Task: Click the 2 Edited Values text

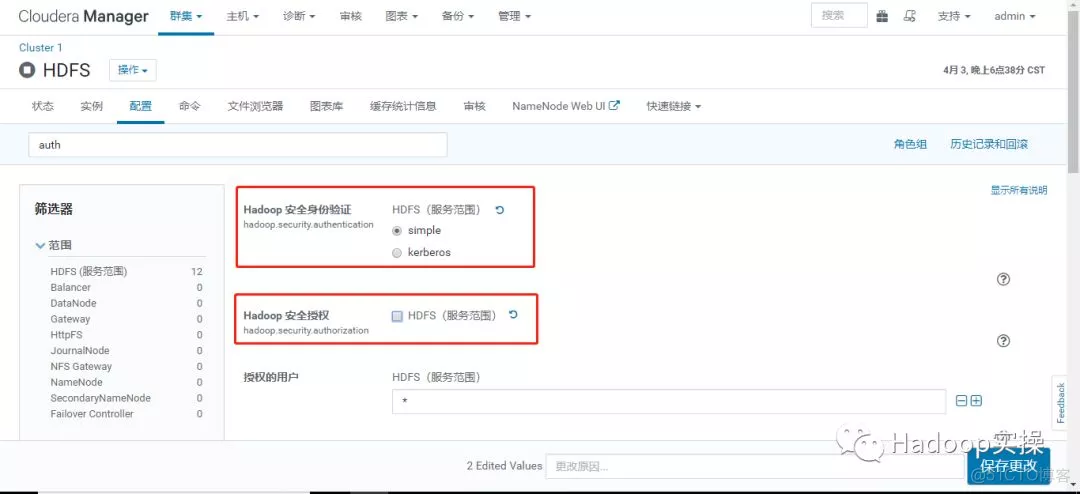Action: click(504, 466)
